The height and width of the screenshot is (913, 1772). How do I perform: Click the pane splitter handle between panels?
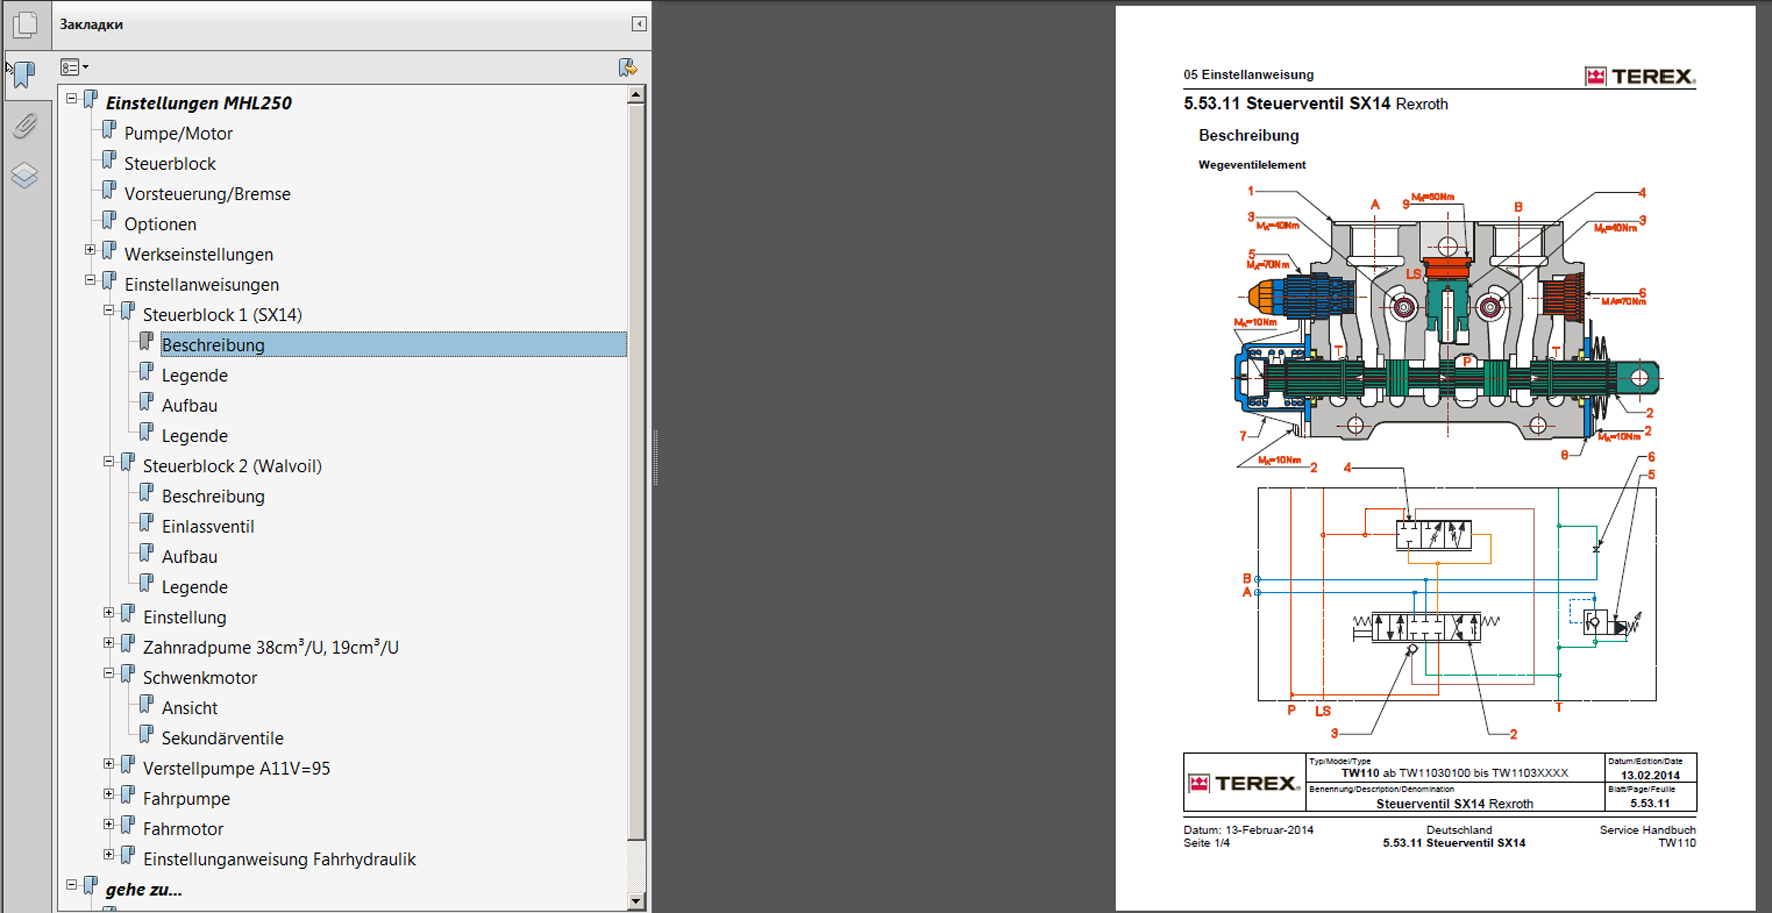(x=655, y=457)
